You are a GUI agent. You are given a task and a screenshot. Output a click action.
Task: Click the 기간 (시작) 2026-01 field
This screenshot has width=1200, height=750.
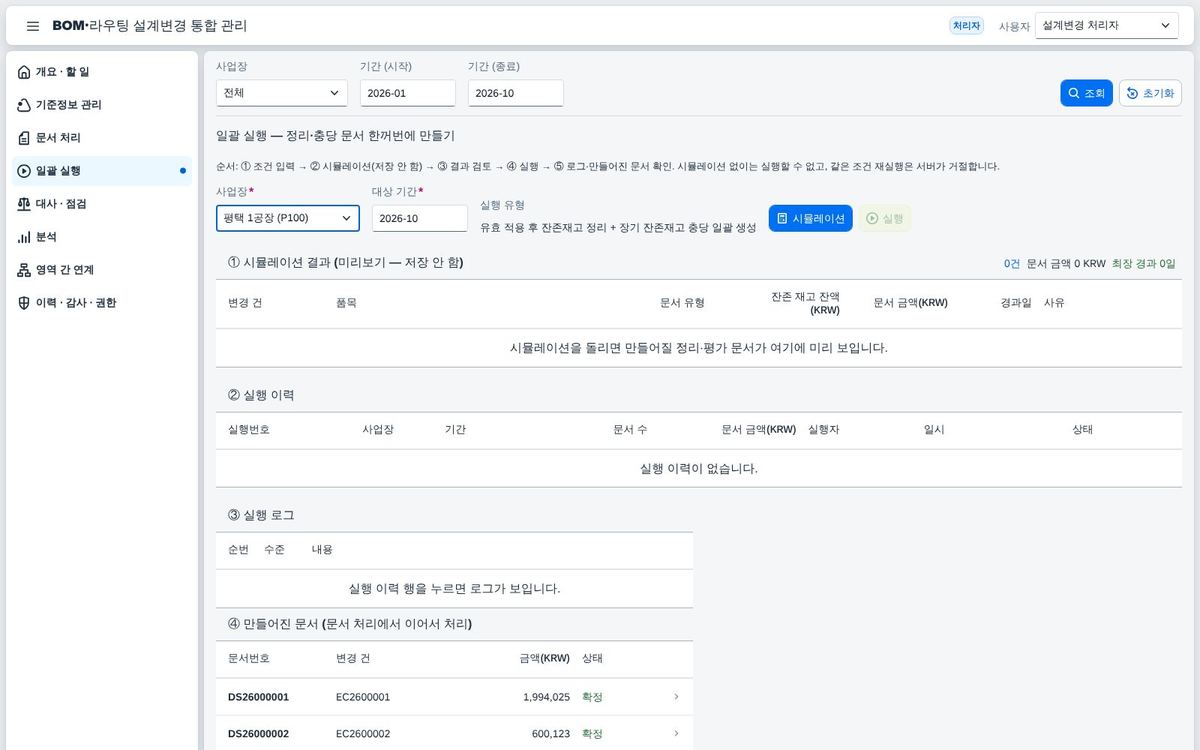tap(408, 93)
